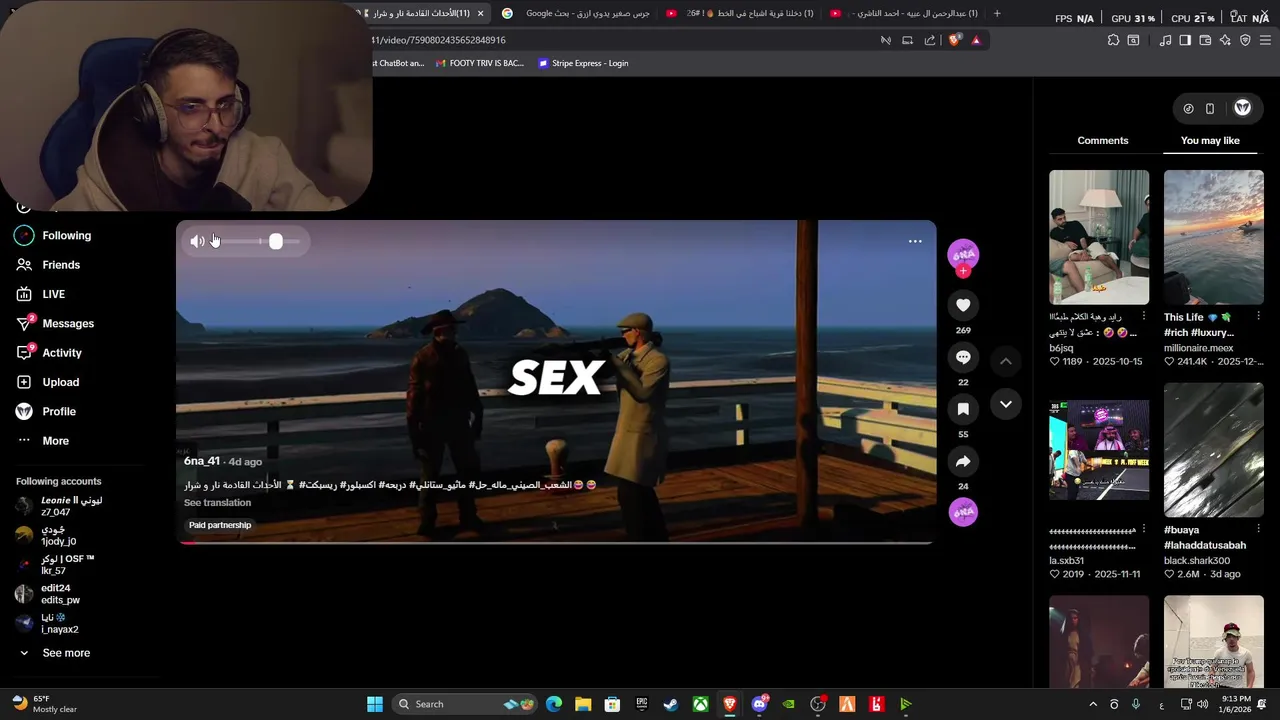
Task: Open Activity in the sidebar
Action: (x=49, y=353)
